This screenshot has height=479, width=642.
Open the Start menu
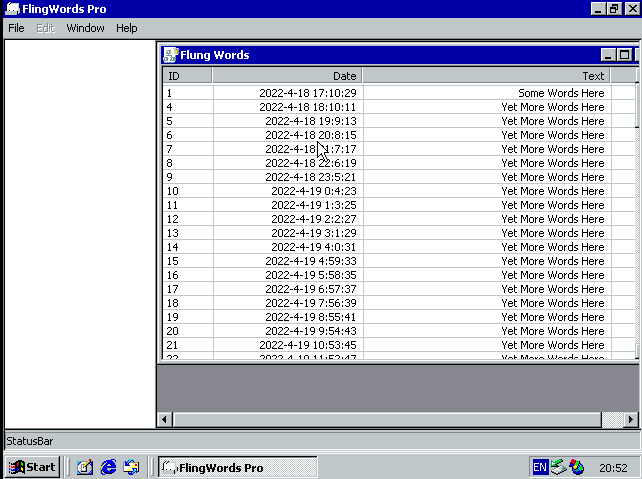point(33,467)
